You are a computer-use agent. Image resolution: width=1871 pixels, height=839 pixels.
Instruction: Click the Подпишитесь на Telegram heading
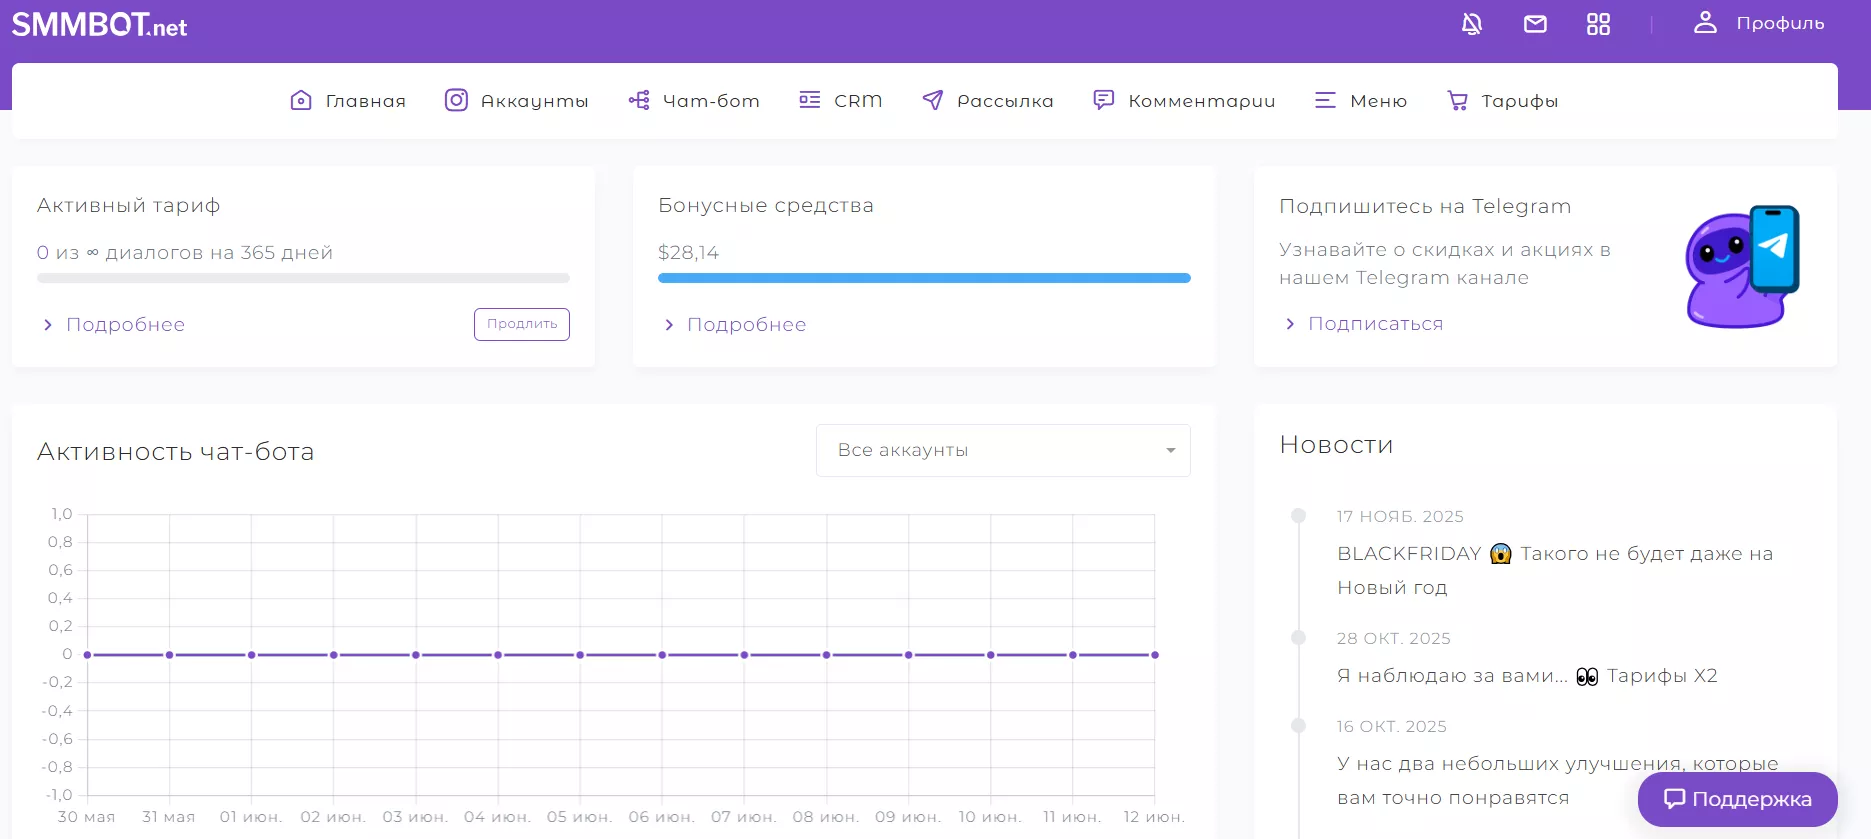(x=1425, y=206)
